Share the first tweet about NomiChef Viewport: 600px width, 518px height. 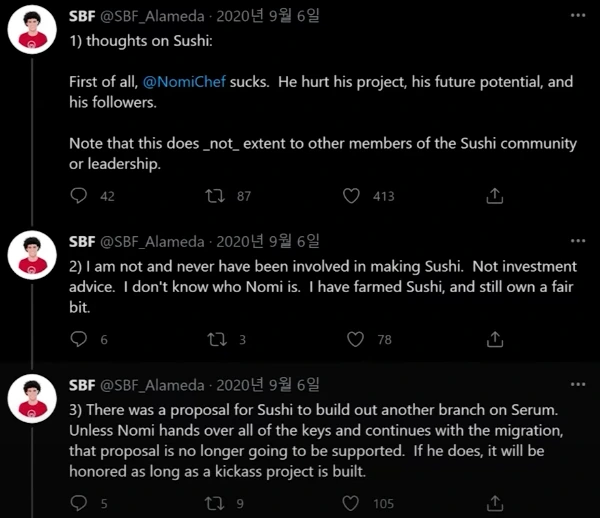(494, 197)
